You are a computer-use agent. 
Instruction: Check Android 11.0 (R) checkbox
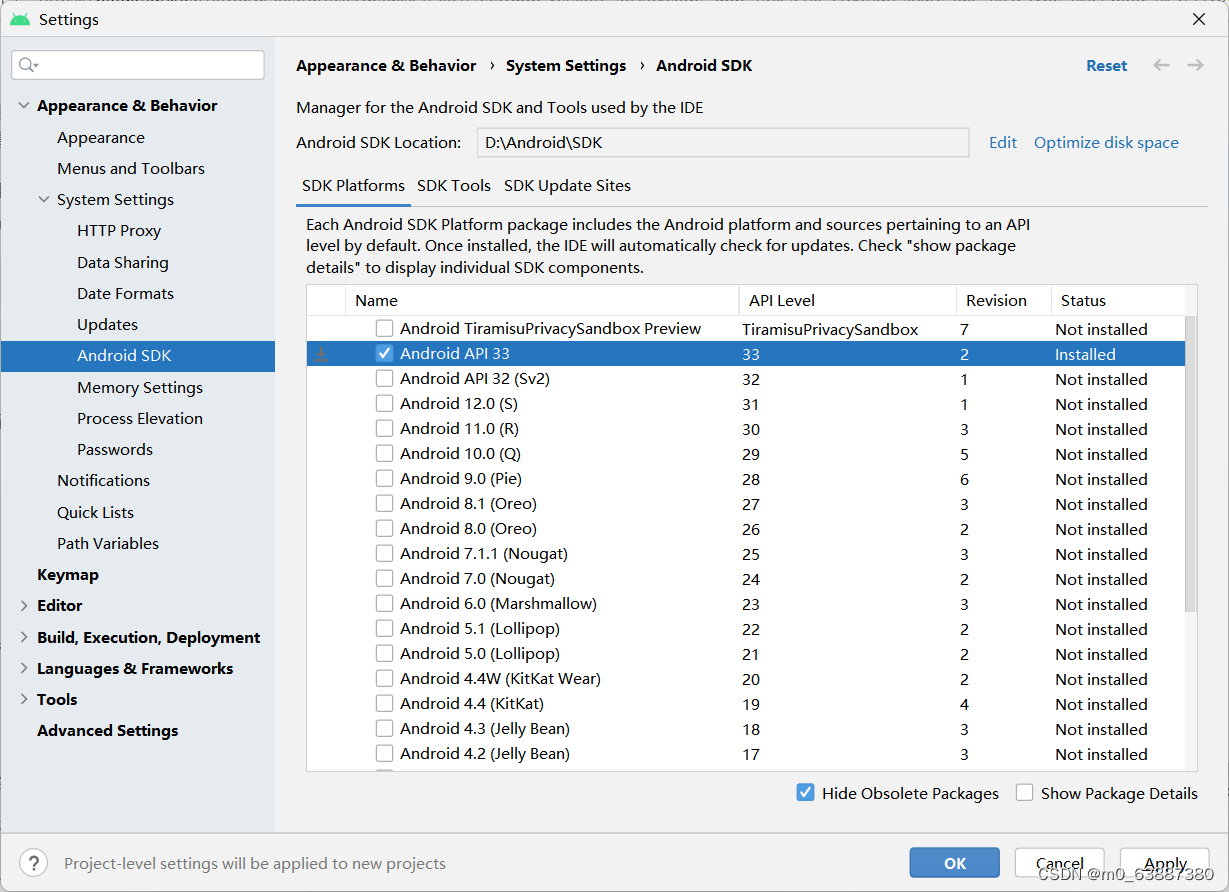[384, 428]
